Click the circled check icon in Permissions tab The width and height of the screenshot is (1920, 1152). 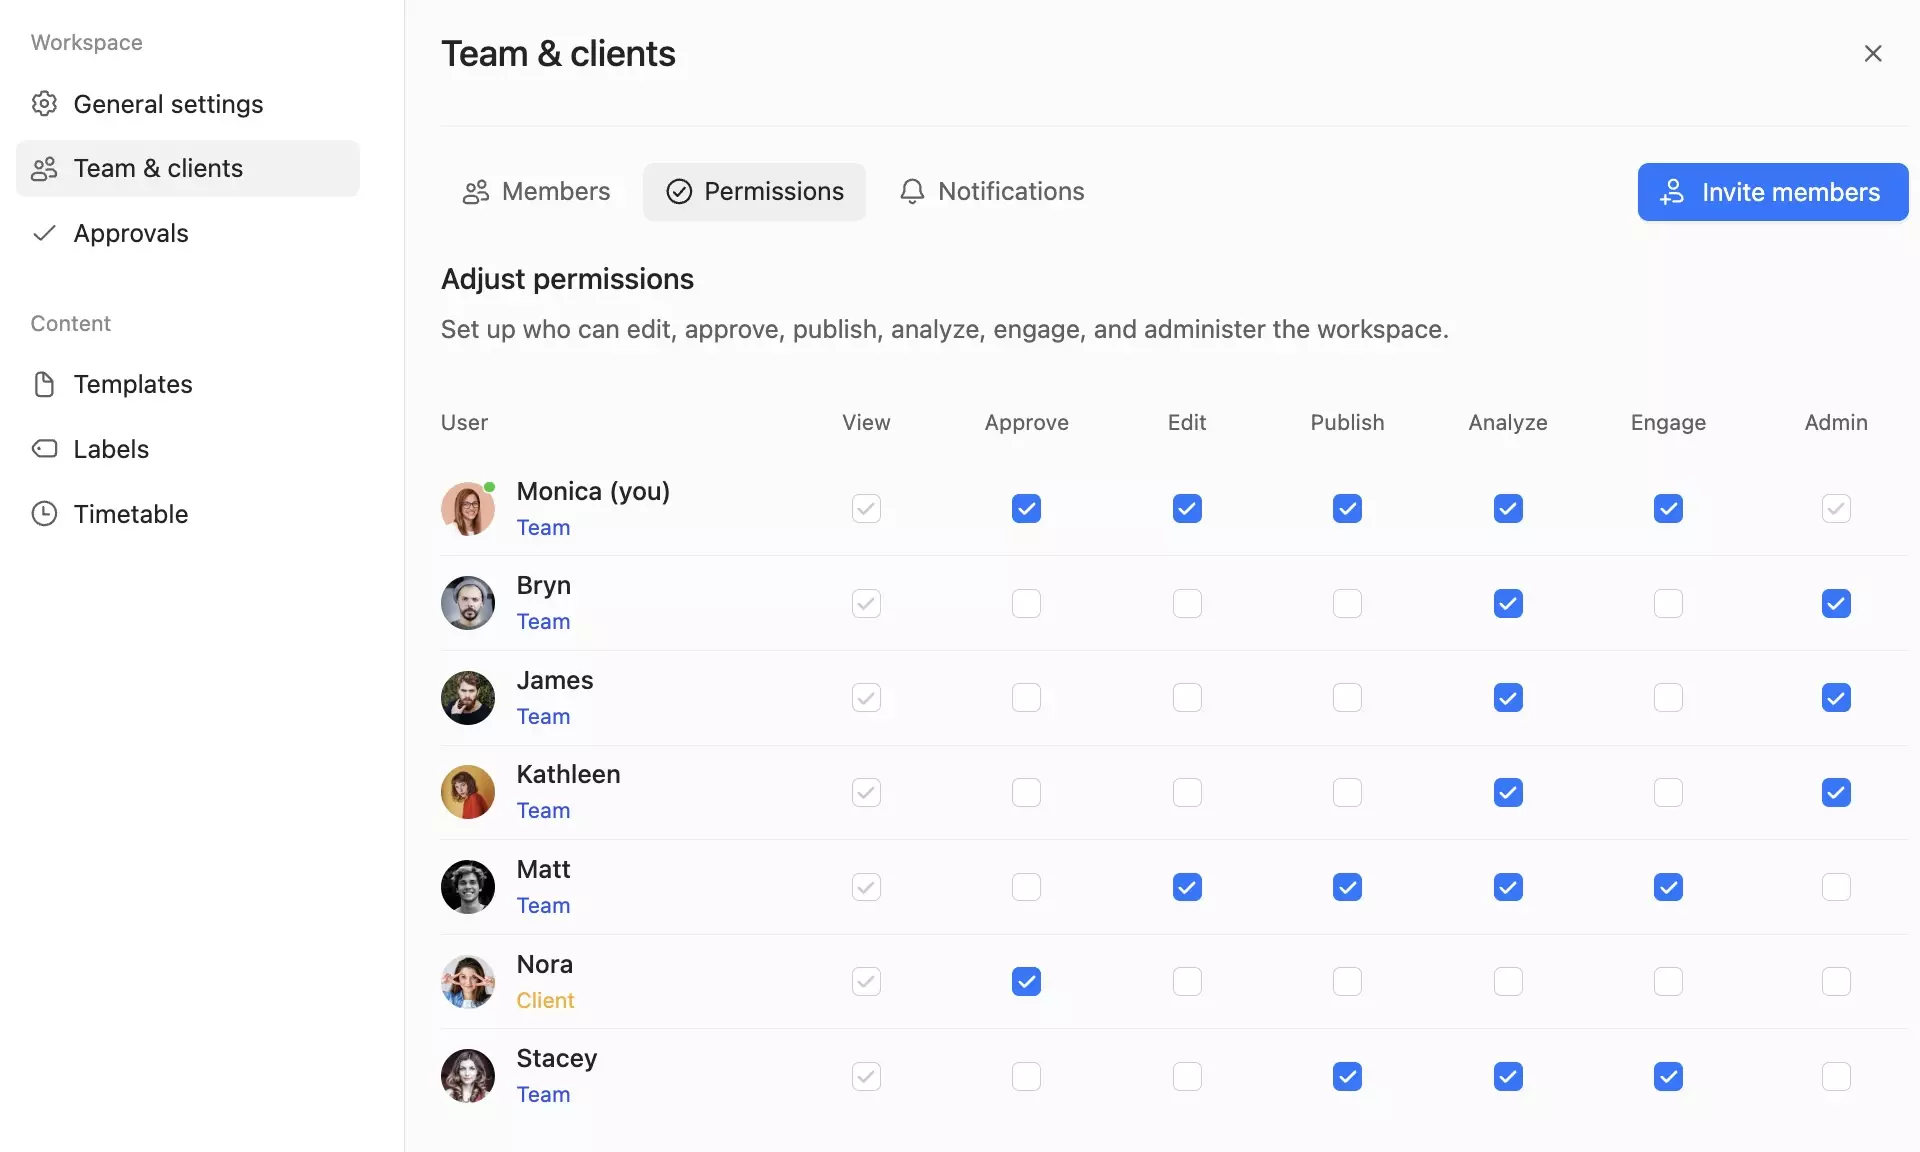point(679,191)
